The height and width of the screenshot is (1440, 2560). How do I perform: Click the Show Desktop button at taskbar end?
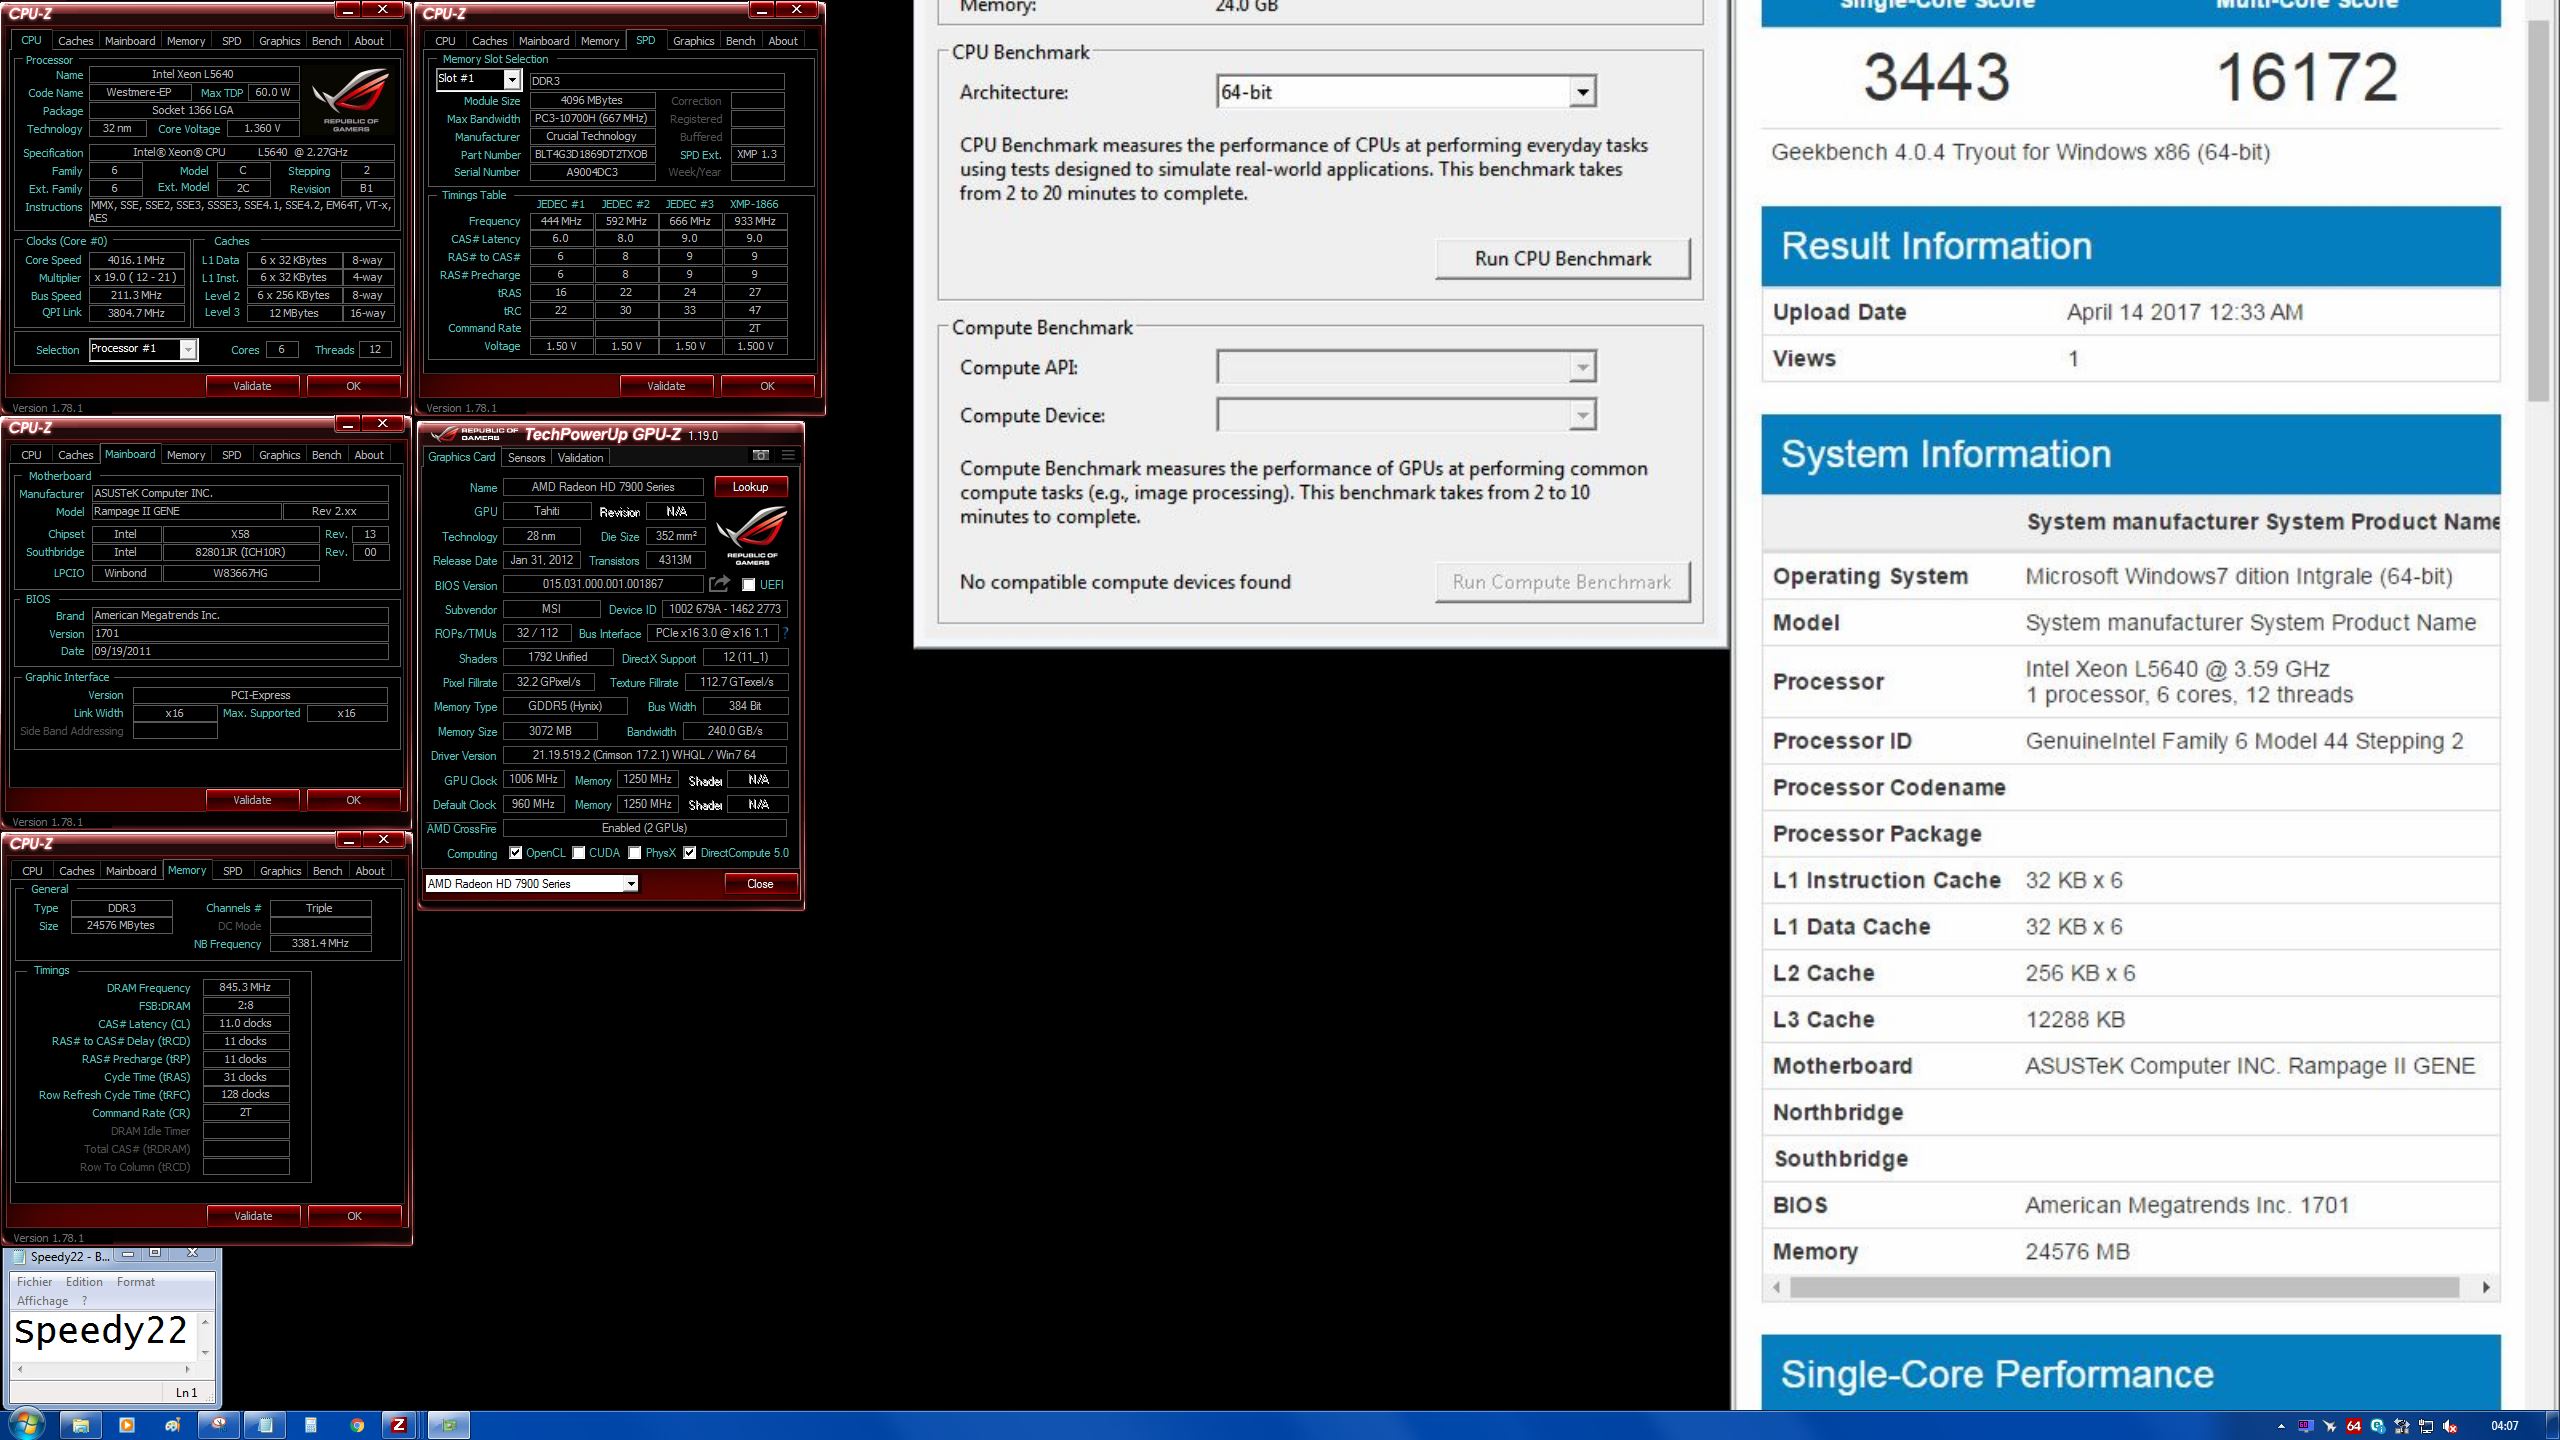(2552, 1426)
